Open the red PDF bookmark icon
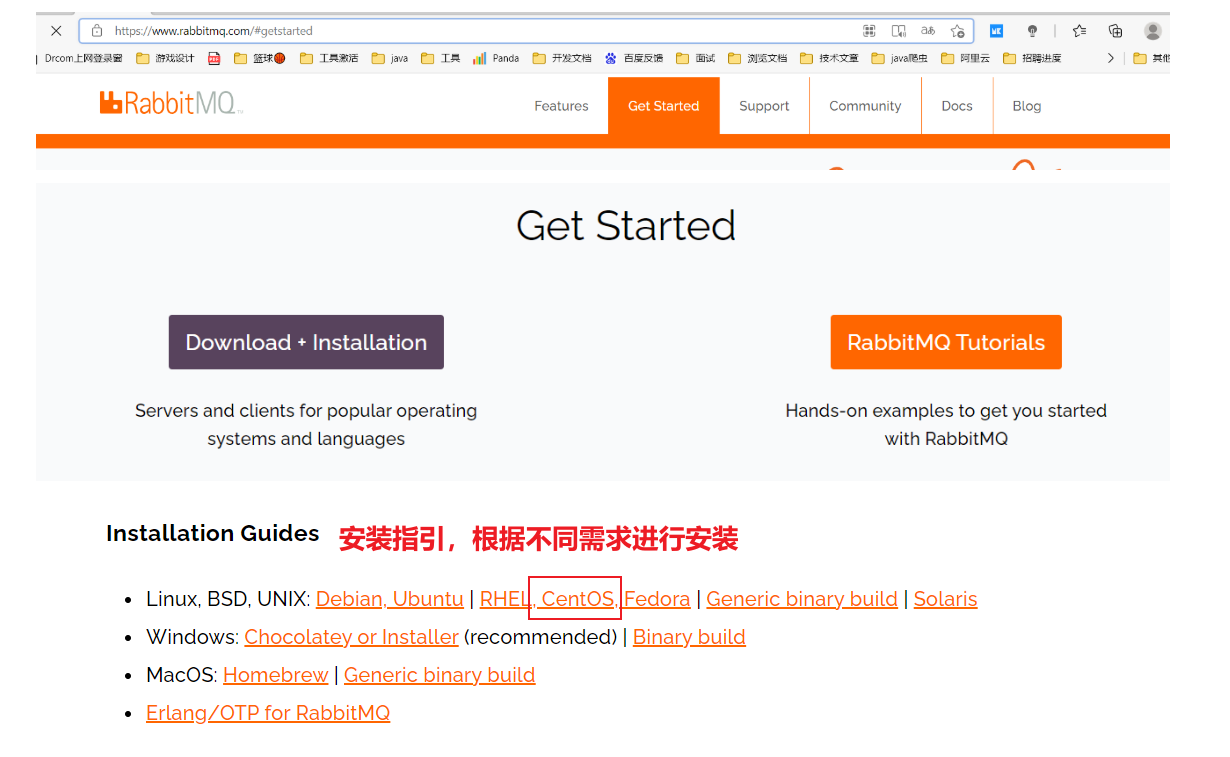Image resolution: width=1230 pixels, height=757 pixels. (x=214, y=58)
